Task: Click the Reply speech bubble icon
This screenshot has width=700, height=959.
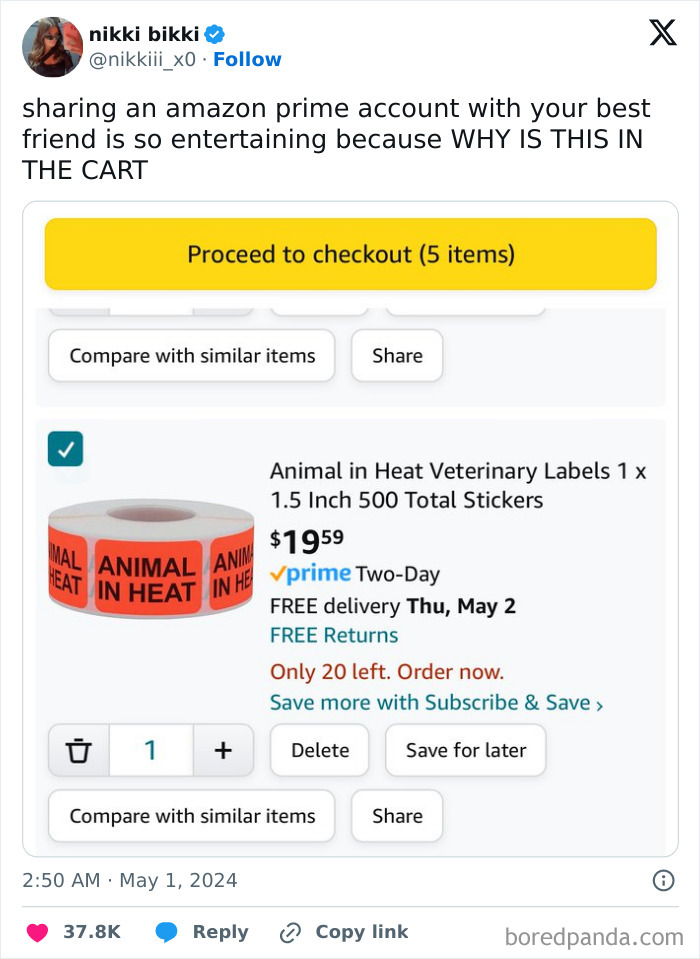Action: 166,932
